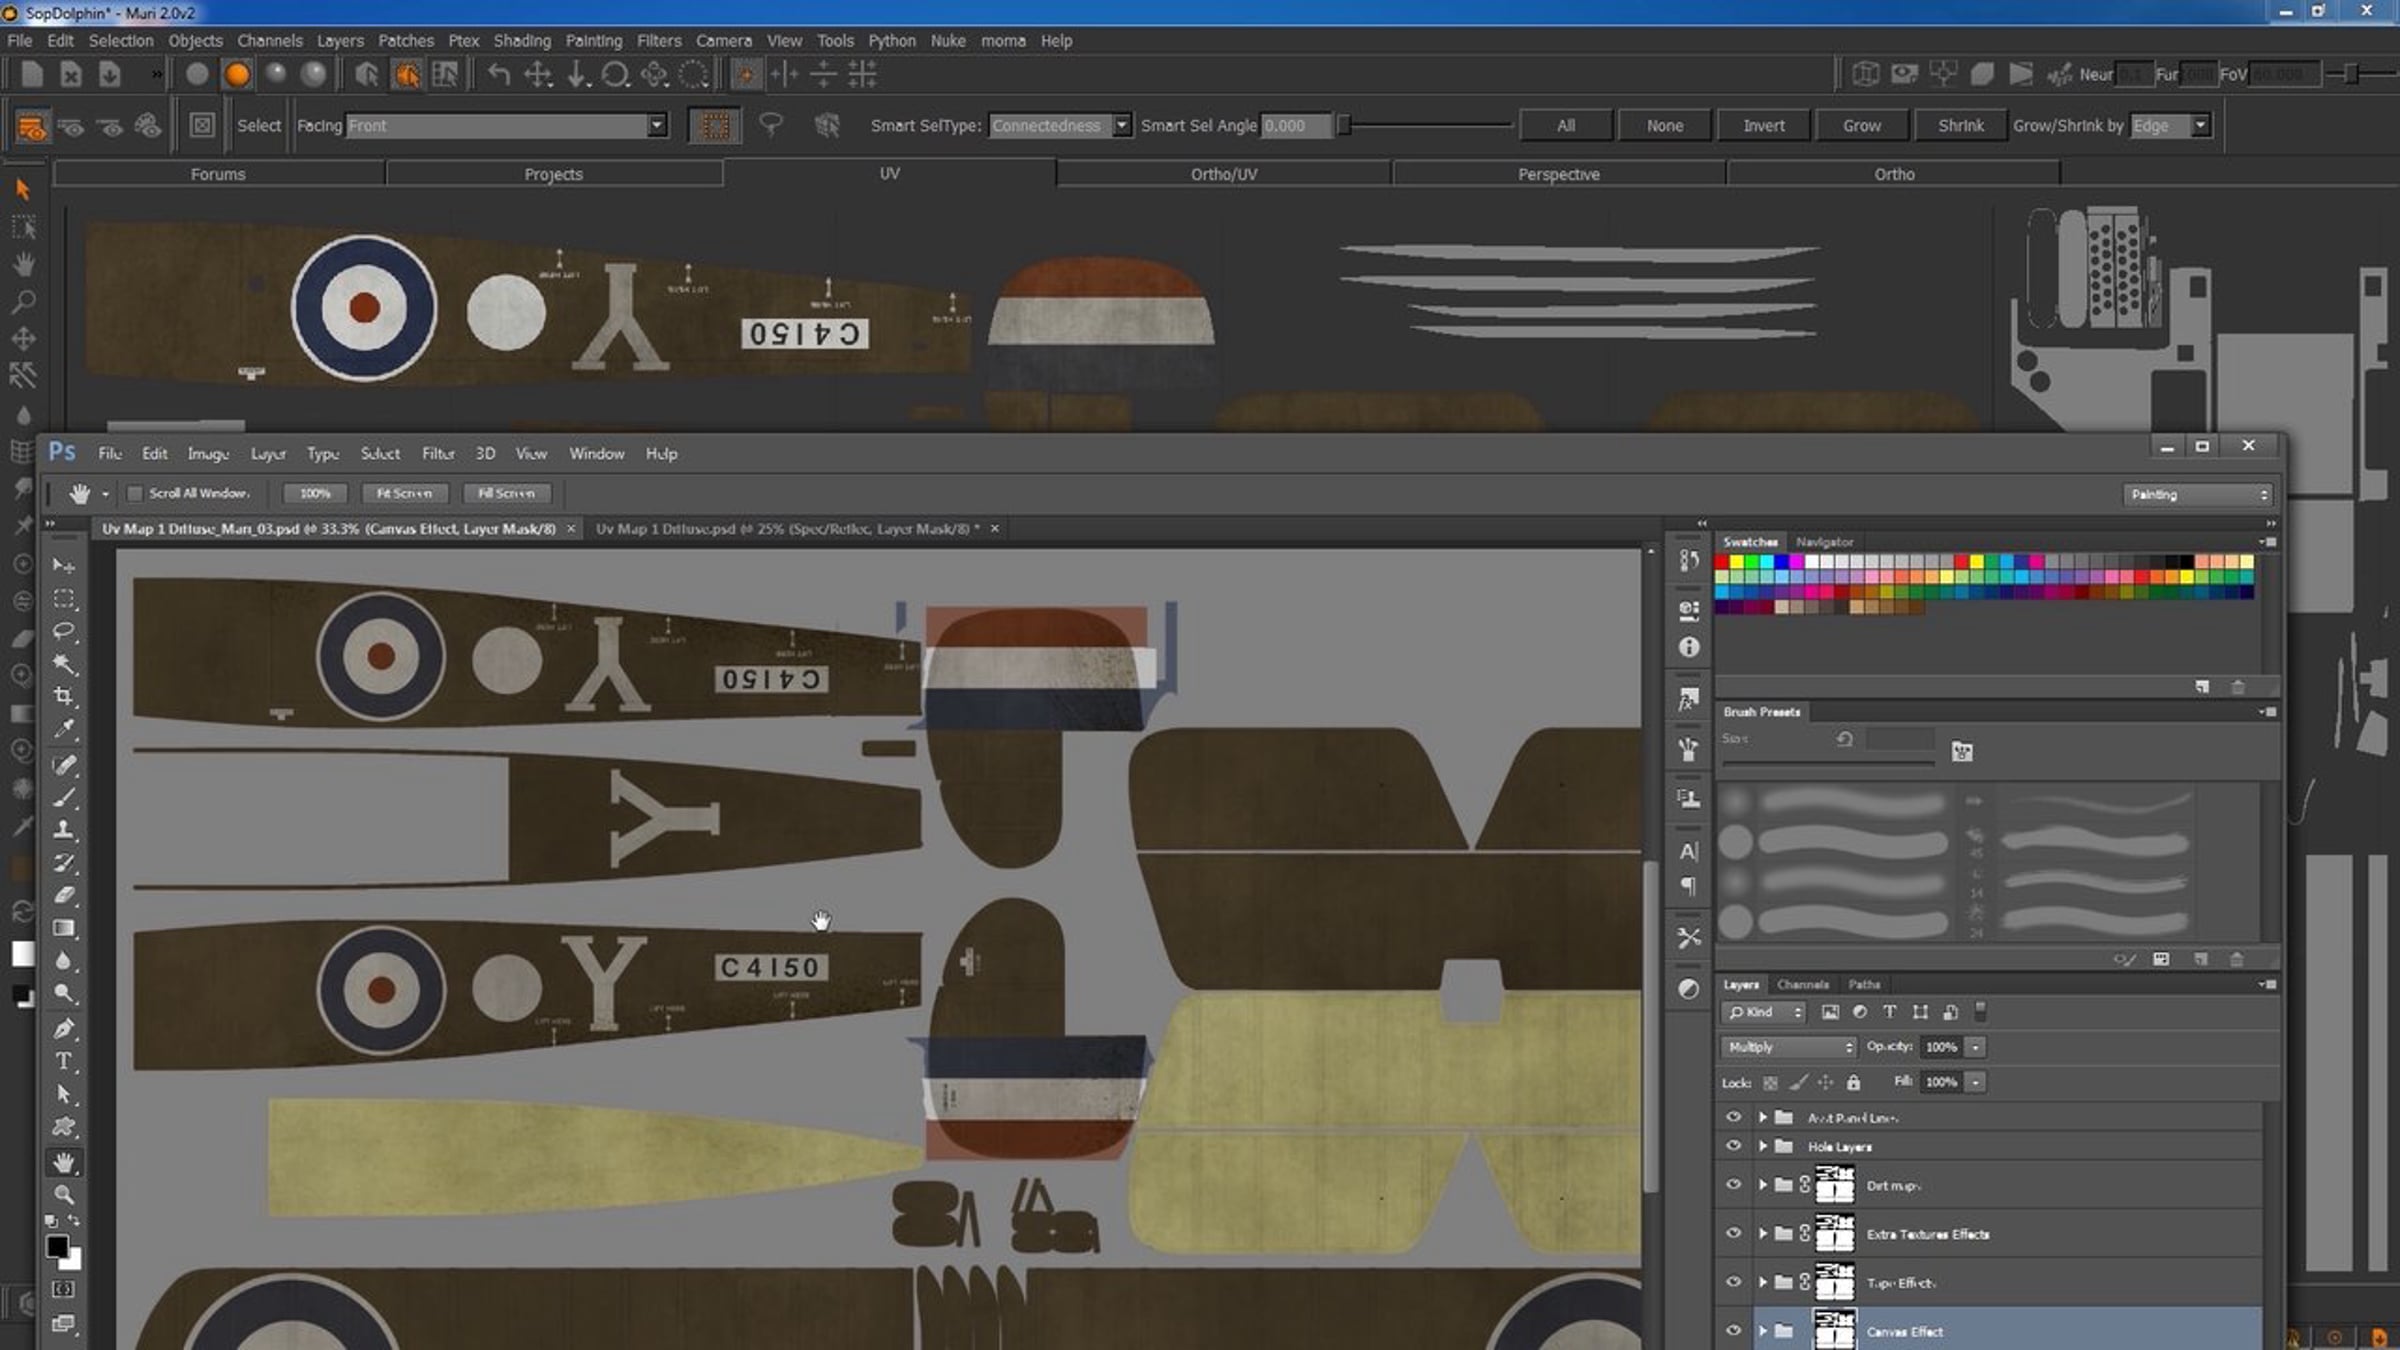Viewport: 2400px width, 1350px height.
Task: Select the Pen tool in Photoshop
Action: click(x=64, y=1029)
